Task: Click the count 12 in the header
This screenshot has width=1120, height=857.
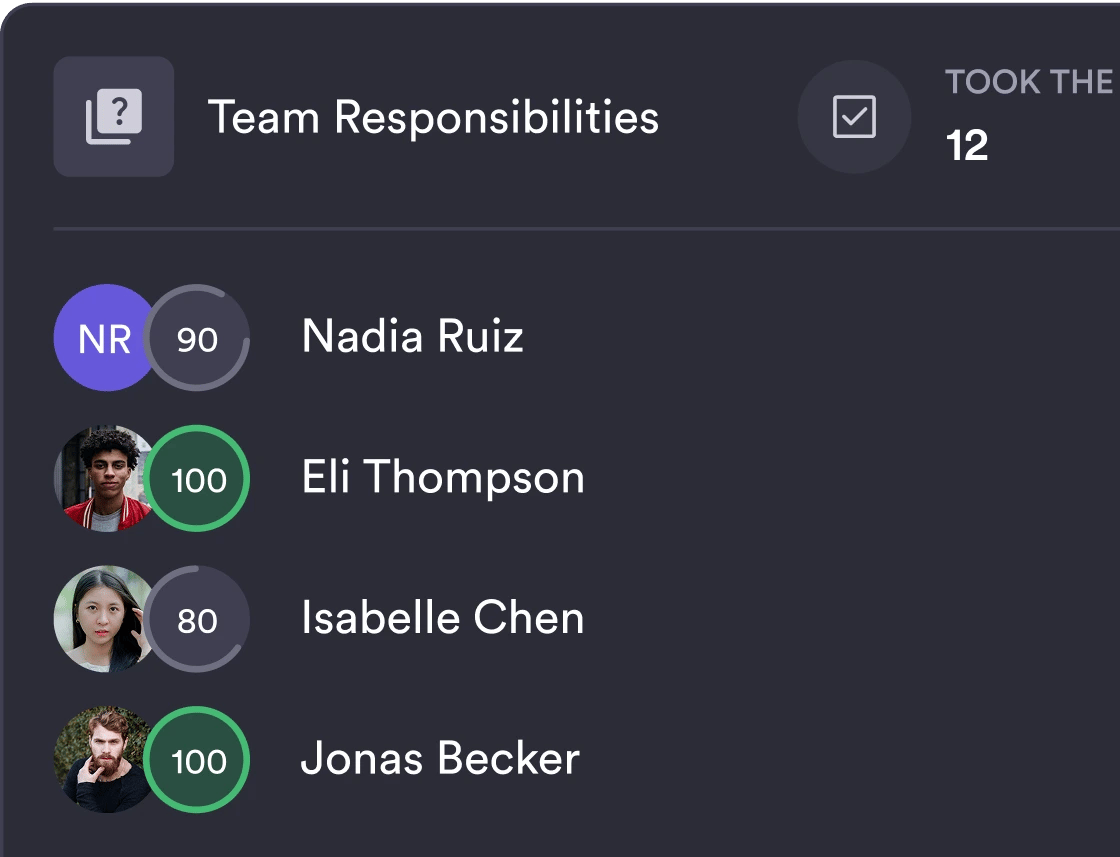Action: (x=967, y=146)
